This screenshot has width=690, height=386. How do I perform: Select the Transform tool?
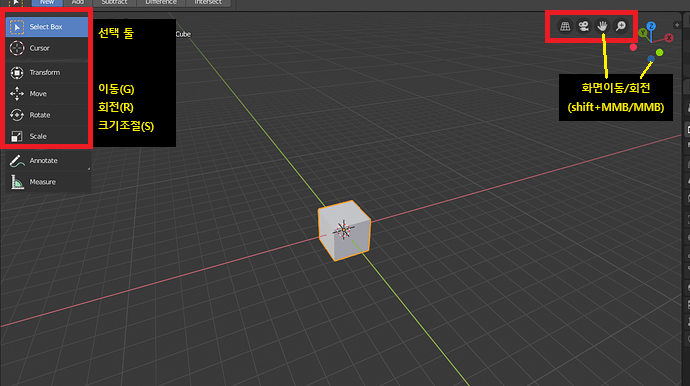47,73
